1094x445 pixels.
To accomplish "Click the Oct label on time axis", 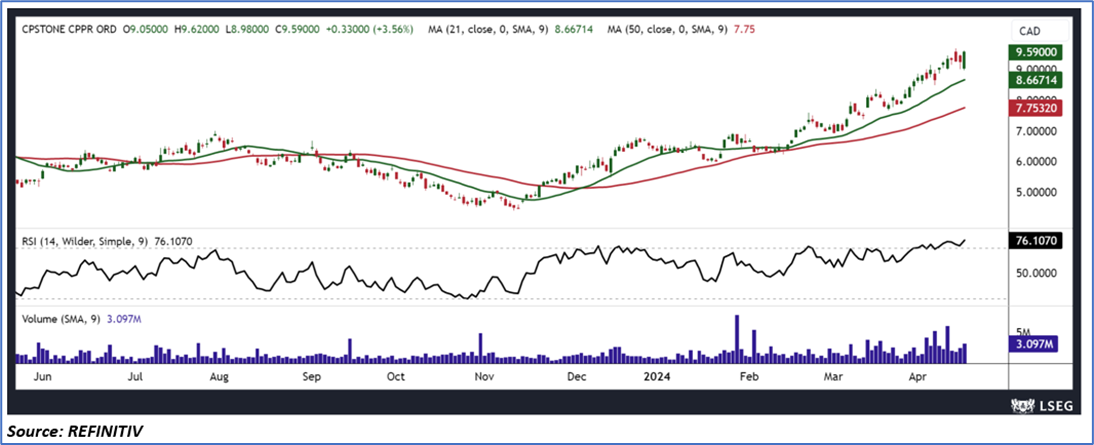I will (x=396, y=377).
